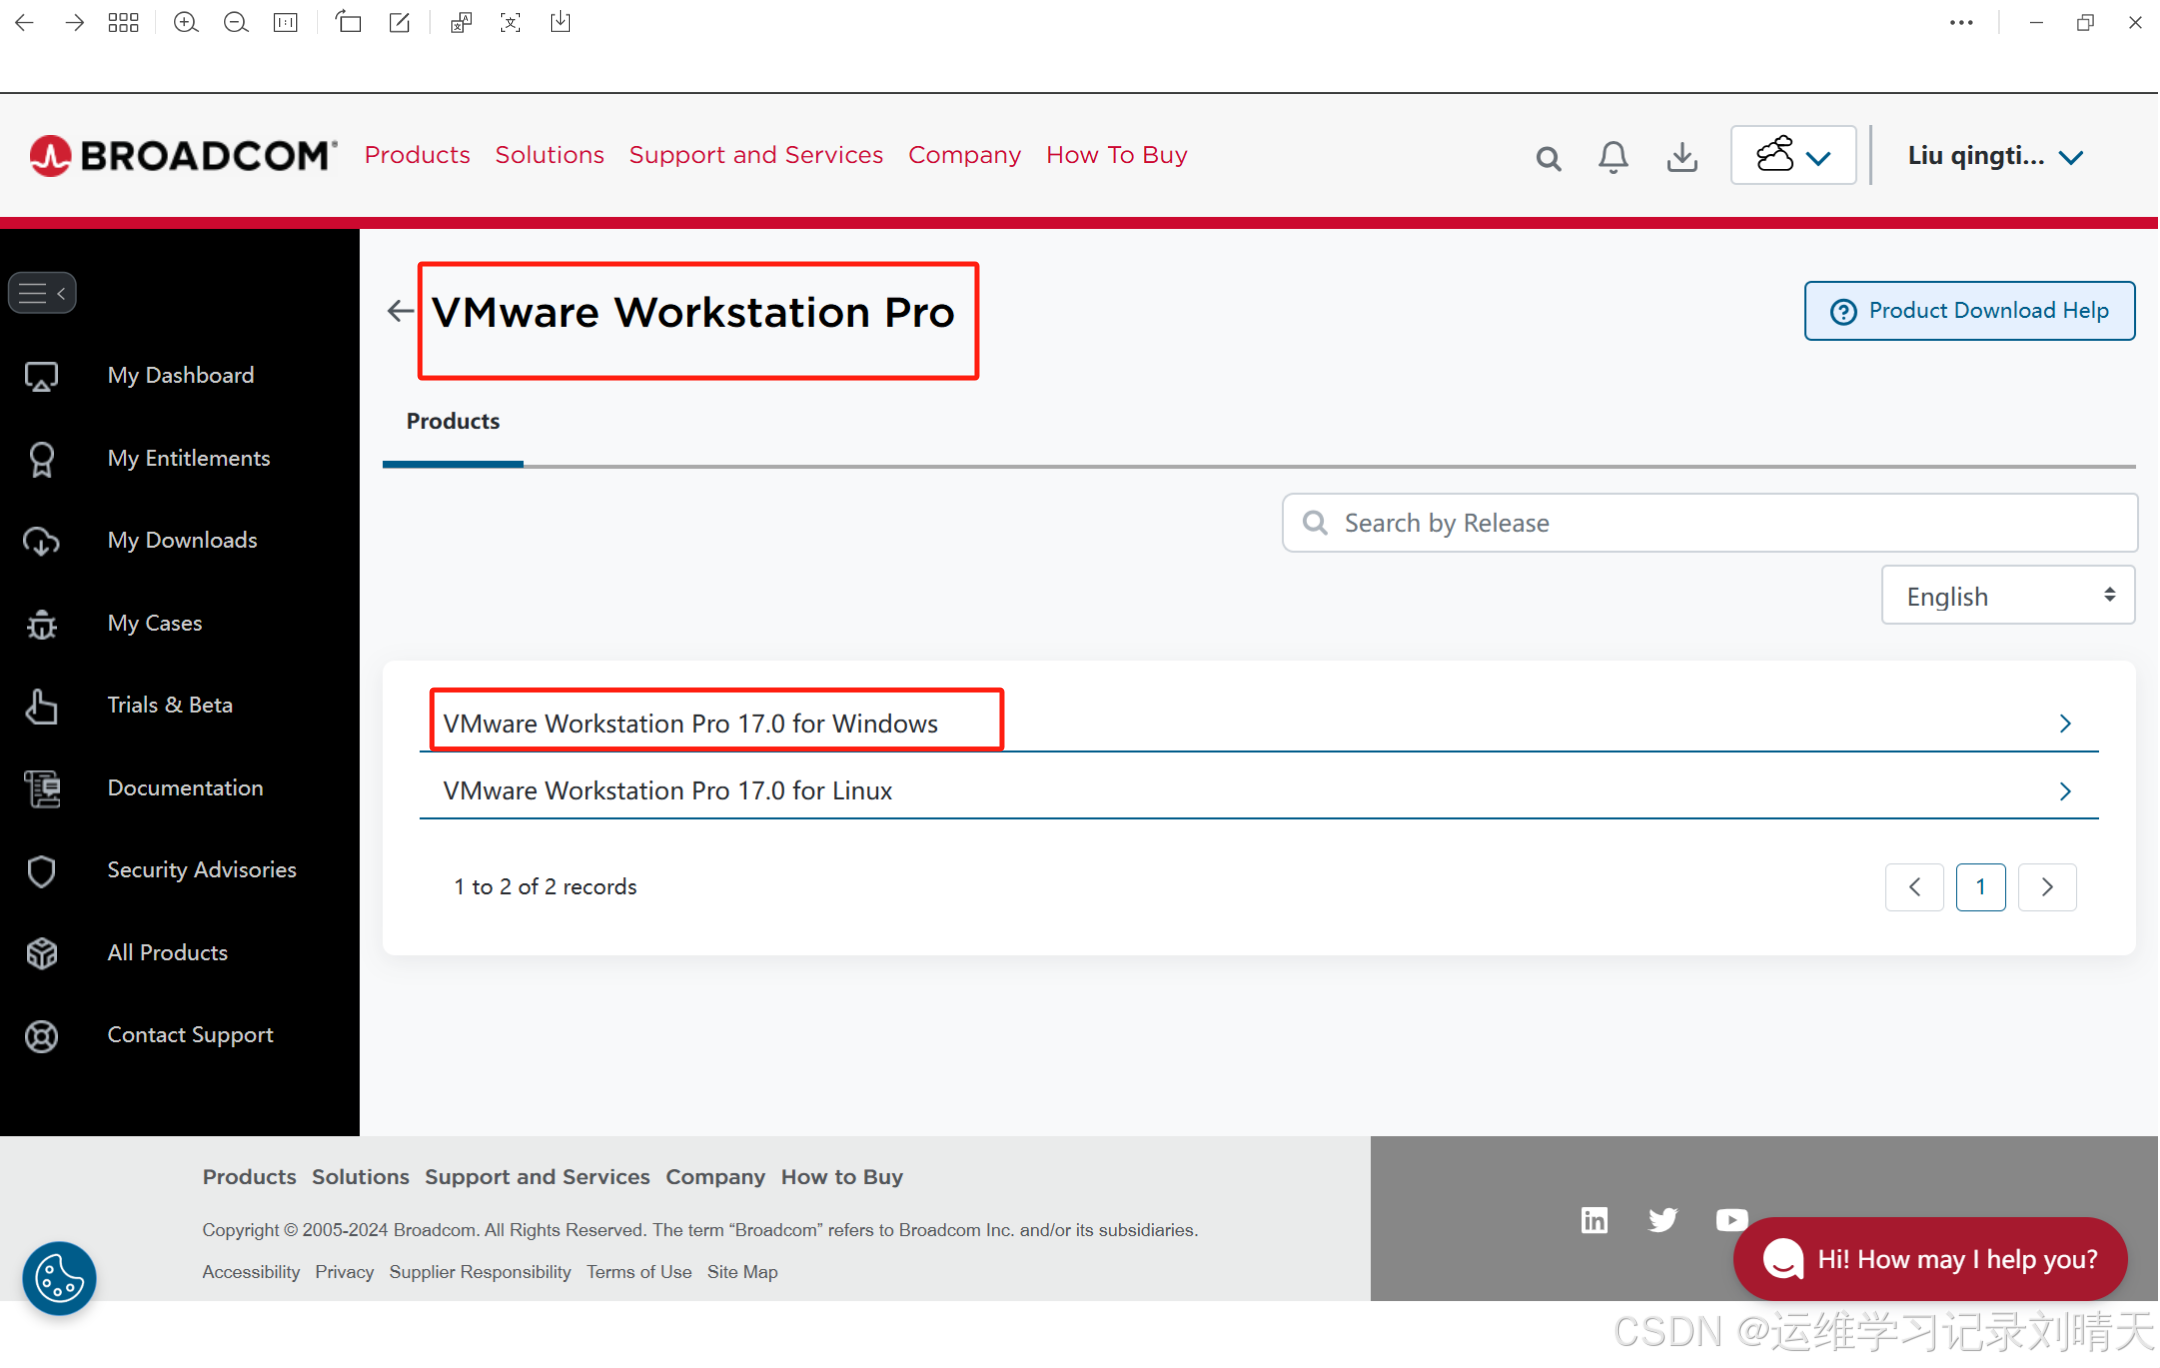Viewport: 2160px width, 1368px height.
Task: Open the notification bell icon
Action: pyautogui.click(x=1612, y=156)
